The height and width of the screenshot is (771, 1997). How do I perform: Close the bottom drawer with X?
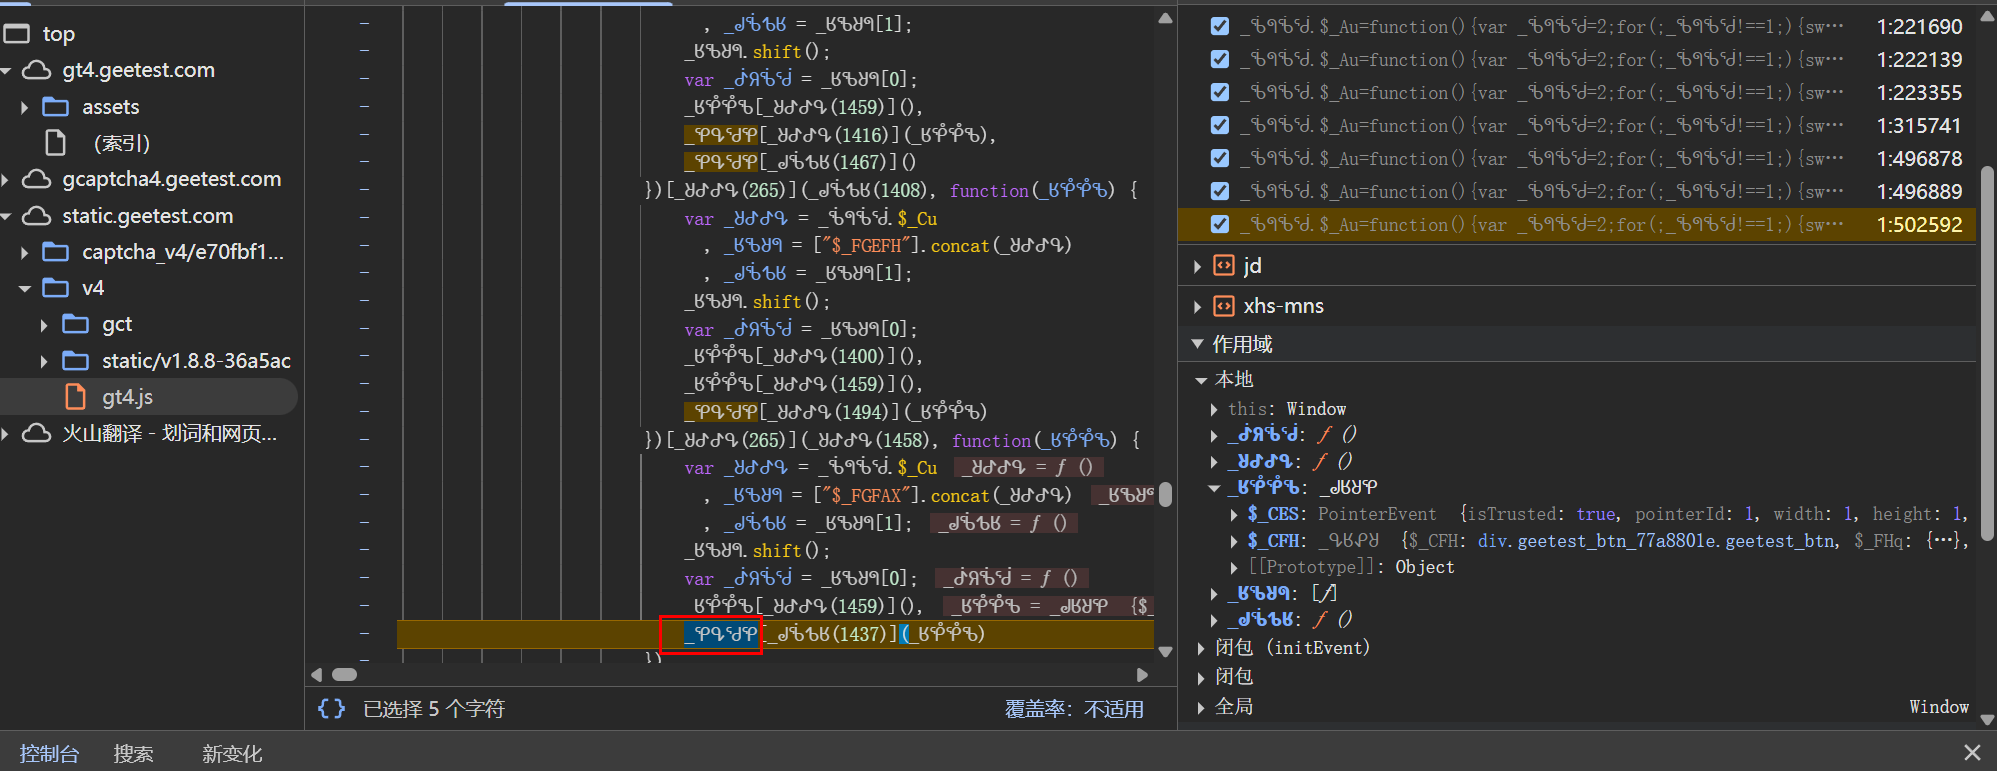coord(1972,753)
